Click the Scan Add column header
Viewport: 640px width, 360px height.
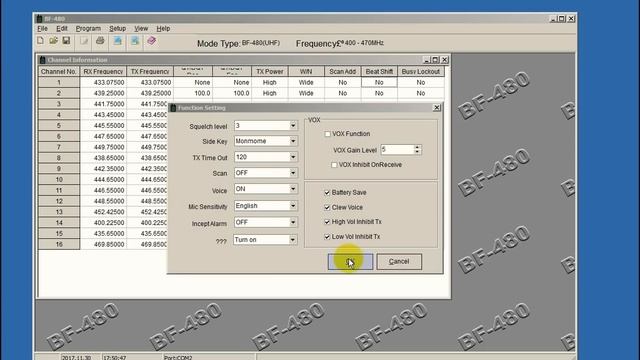pos(342,71)
